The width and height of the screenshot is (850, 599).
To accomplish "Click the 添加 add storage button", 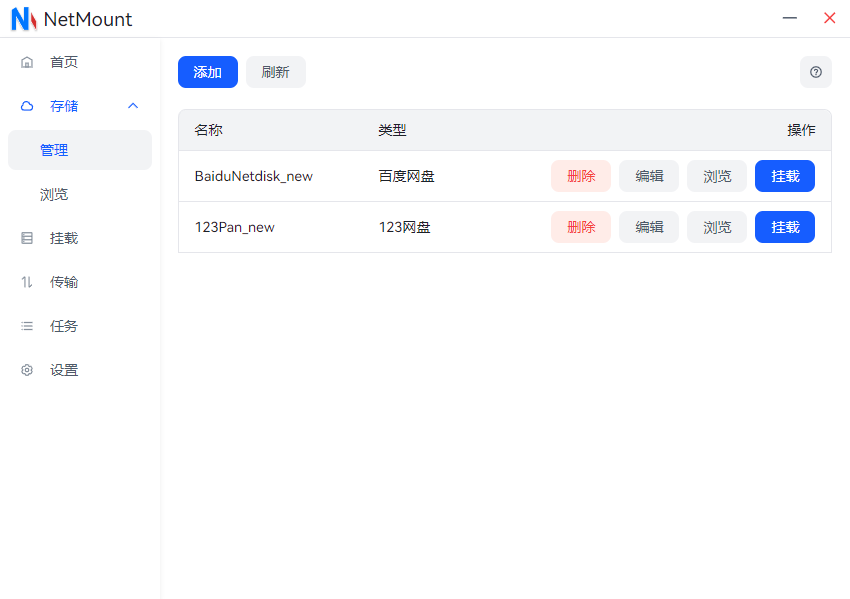I will pyautogui.click(x=207, y=72).
